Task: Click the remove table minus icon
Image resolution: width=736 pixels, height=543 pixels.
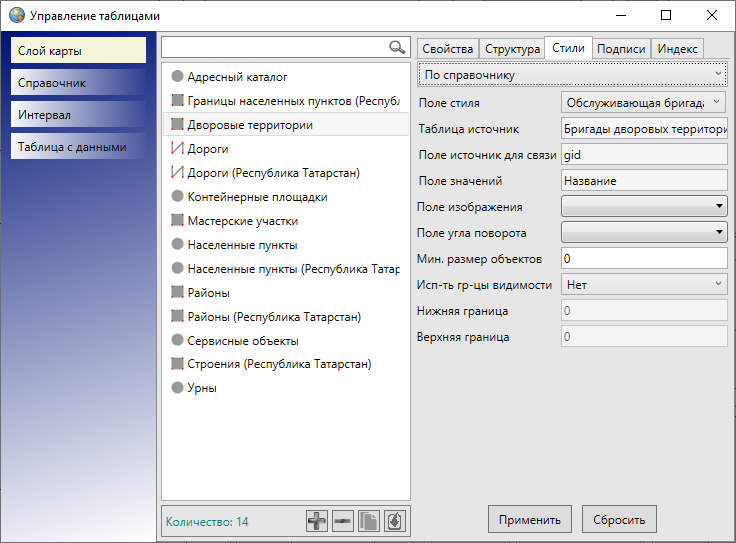Action: tap(343, 521)
